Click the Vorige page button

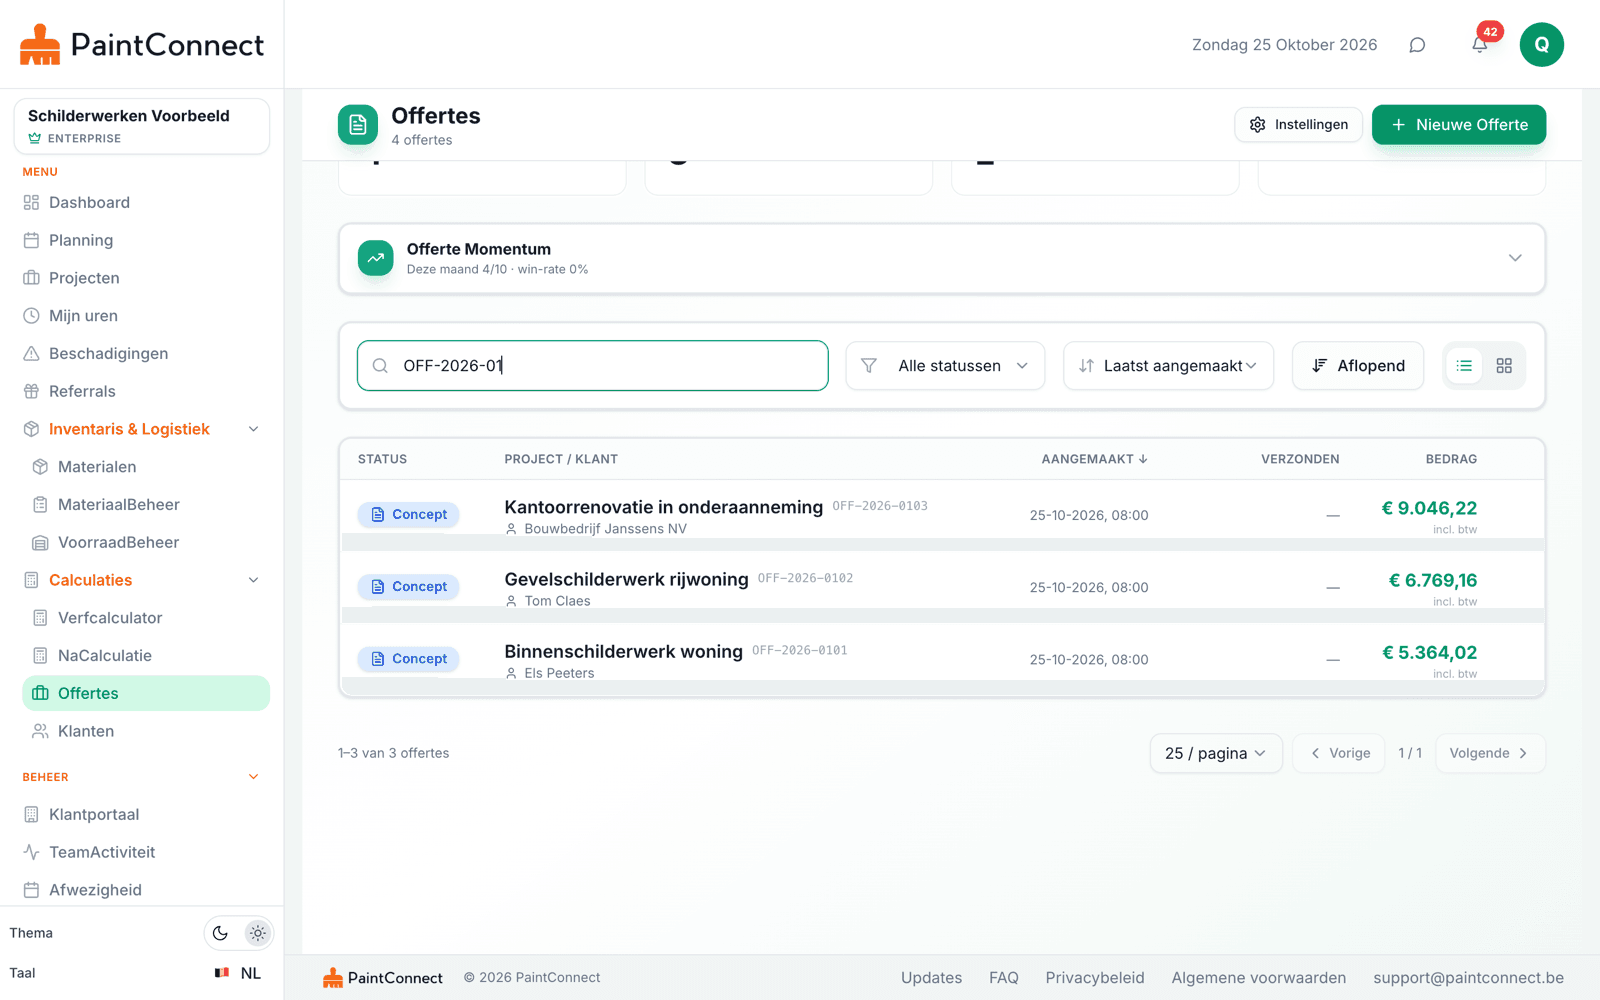pos(1339,753)
